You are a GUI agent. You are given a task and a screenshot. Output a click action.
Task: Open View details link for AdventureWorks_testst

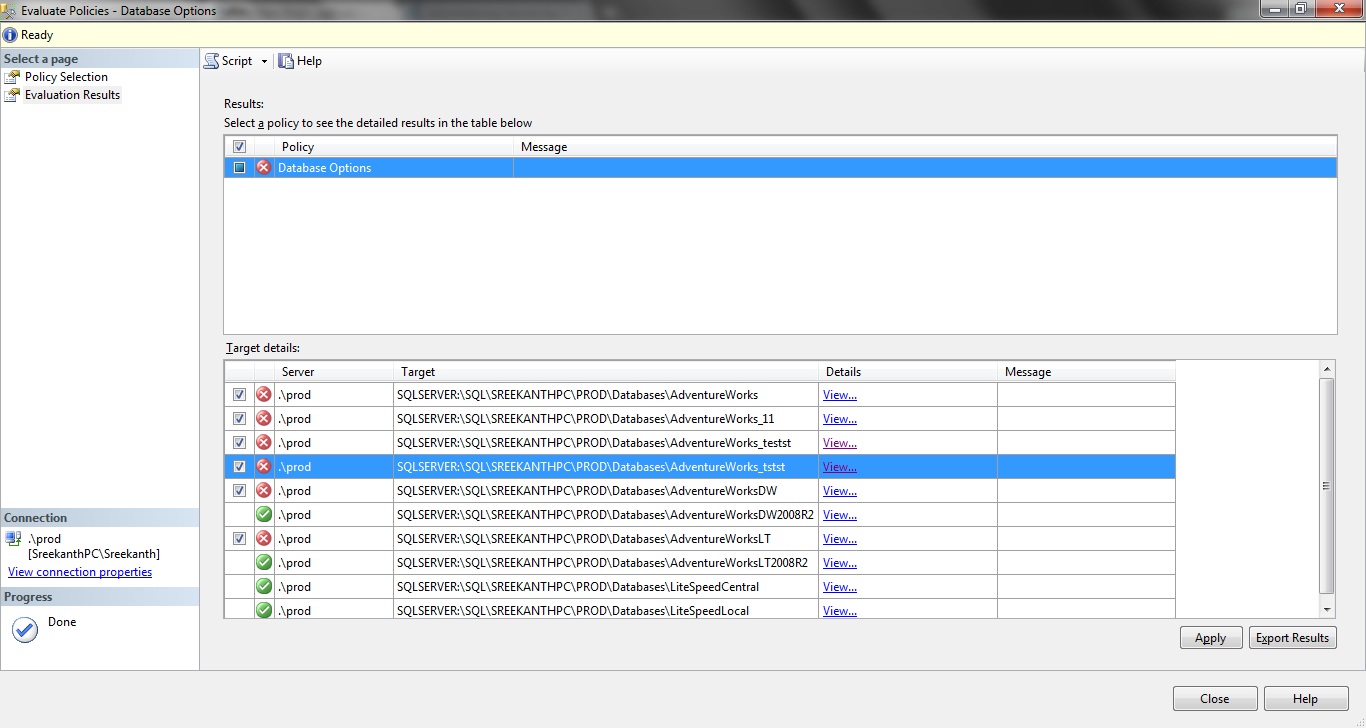(x=839, y=443)
